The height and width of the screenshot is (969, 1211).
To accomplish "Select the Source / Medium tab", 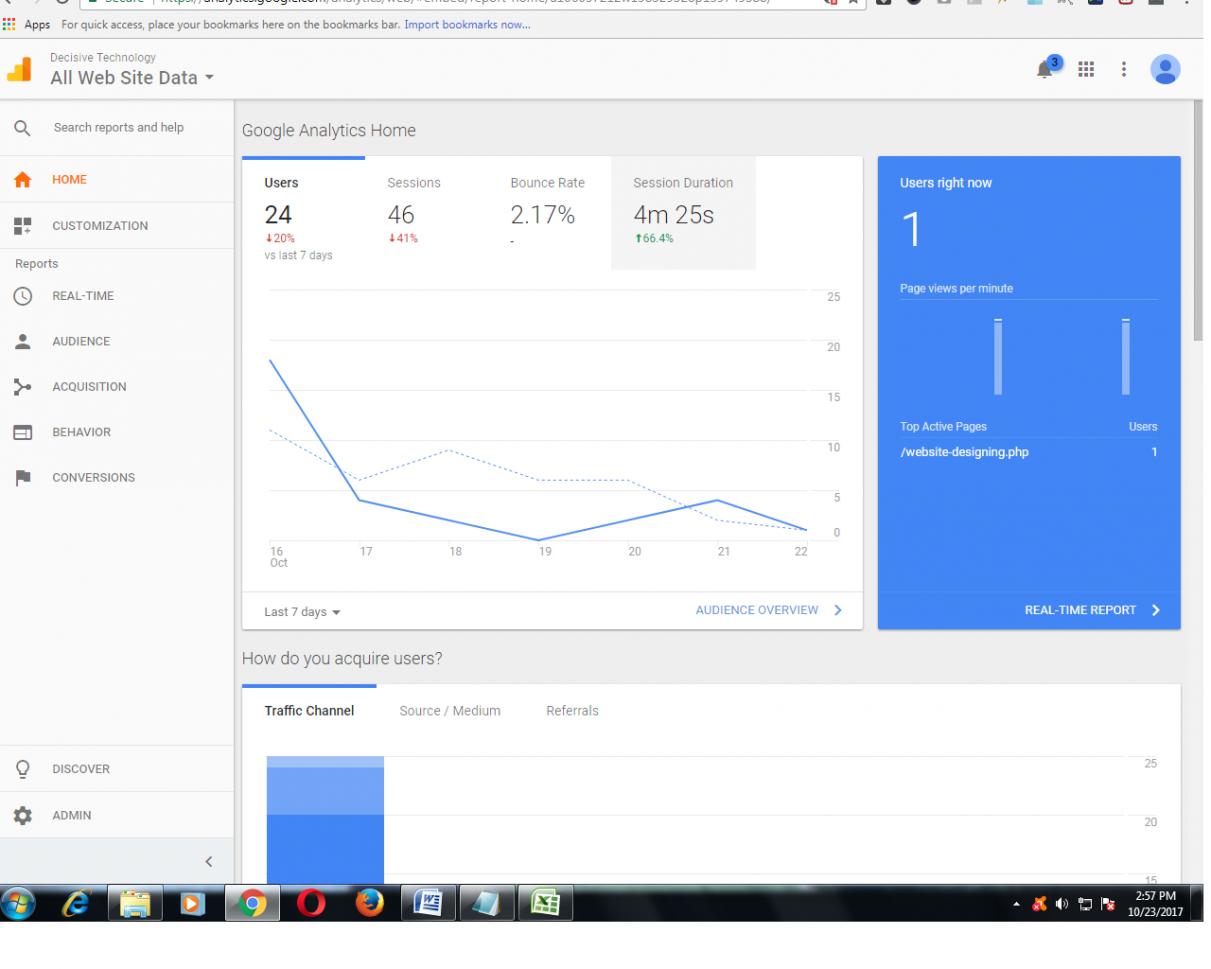I will (x=449, y=711).
